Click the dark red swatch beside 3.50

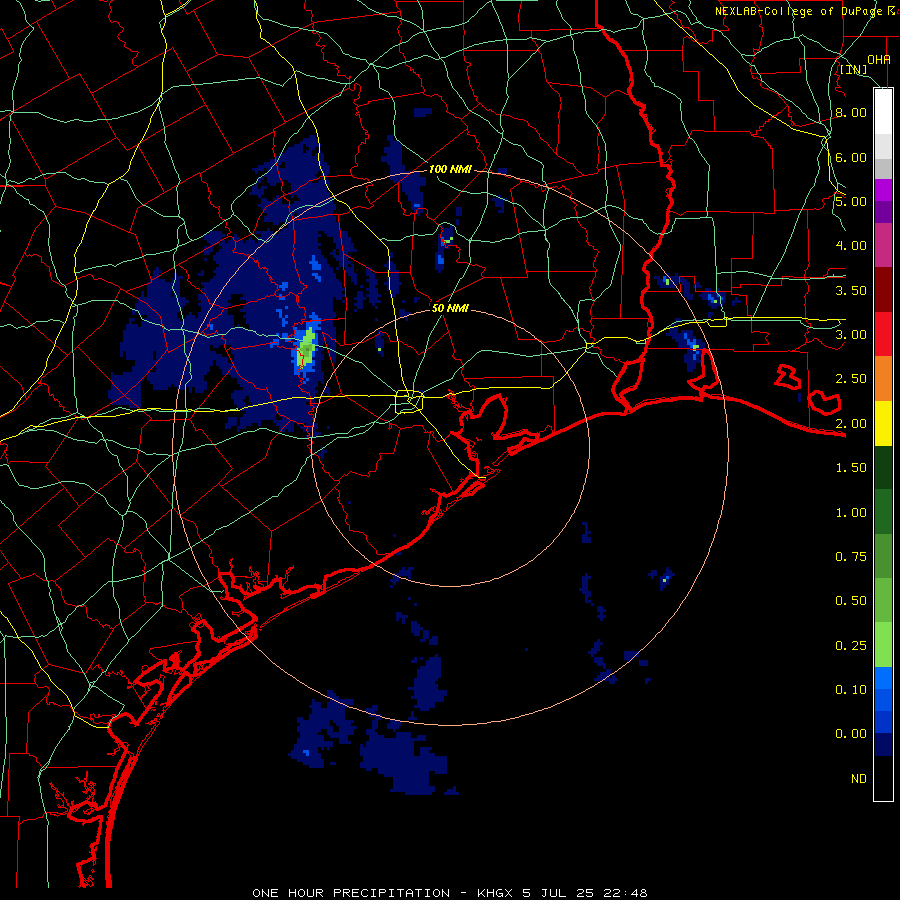(x=883, y=290)
